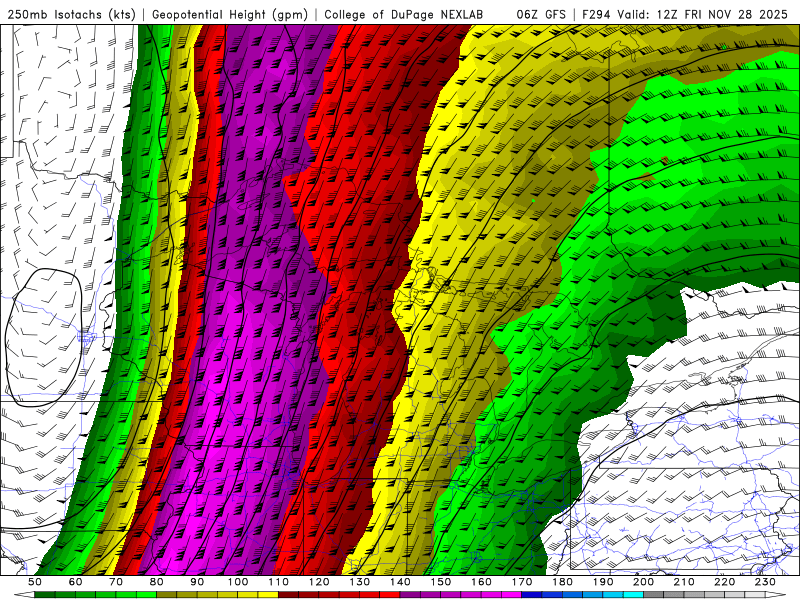This screenshot has height=600, width=800.
Task: Click the 'Valid: 12Z FRI NOV 28 2025' text
Action: pos(702,14)
